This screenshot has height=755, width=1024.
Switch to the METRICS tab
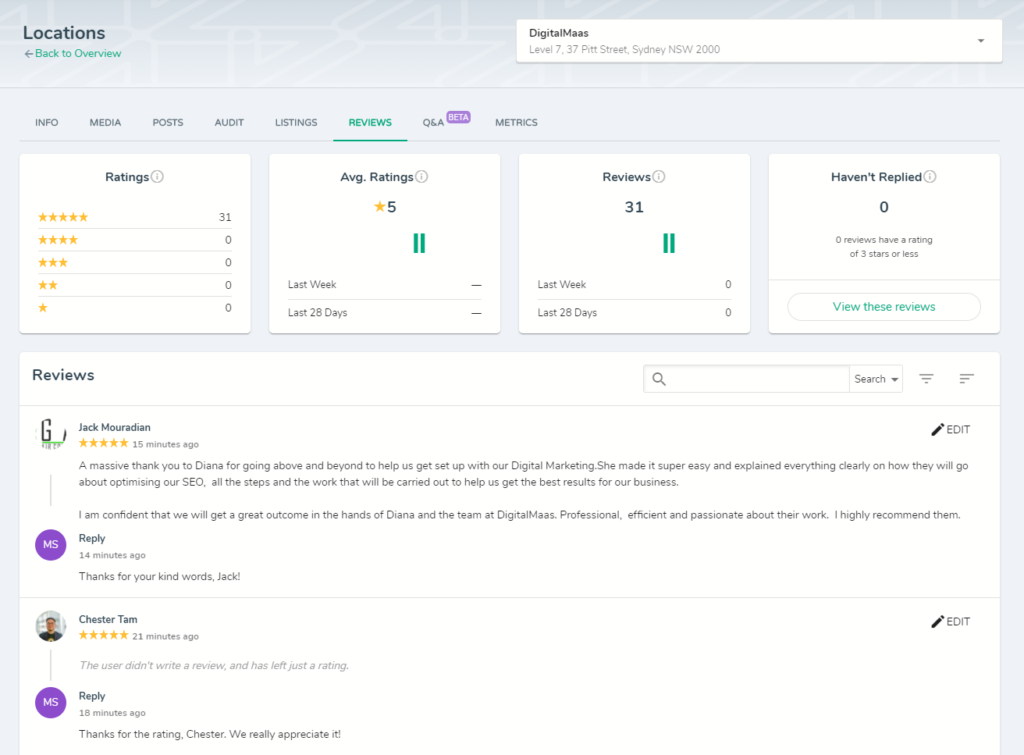coord(517,123)
